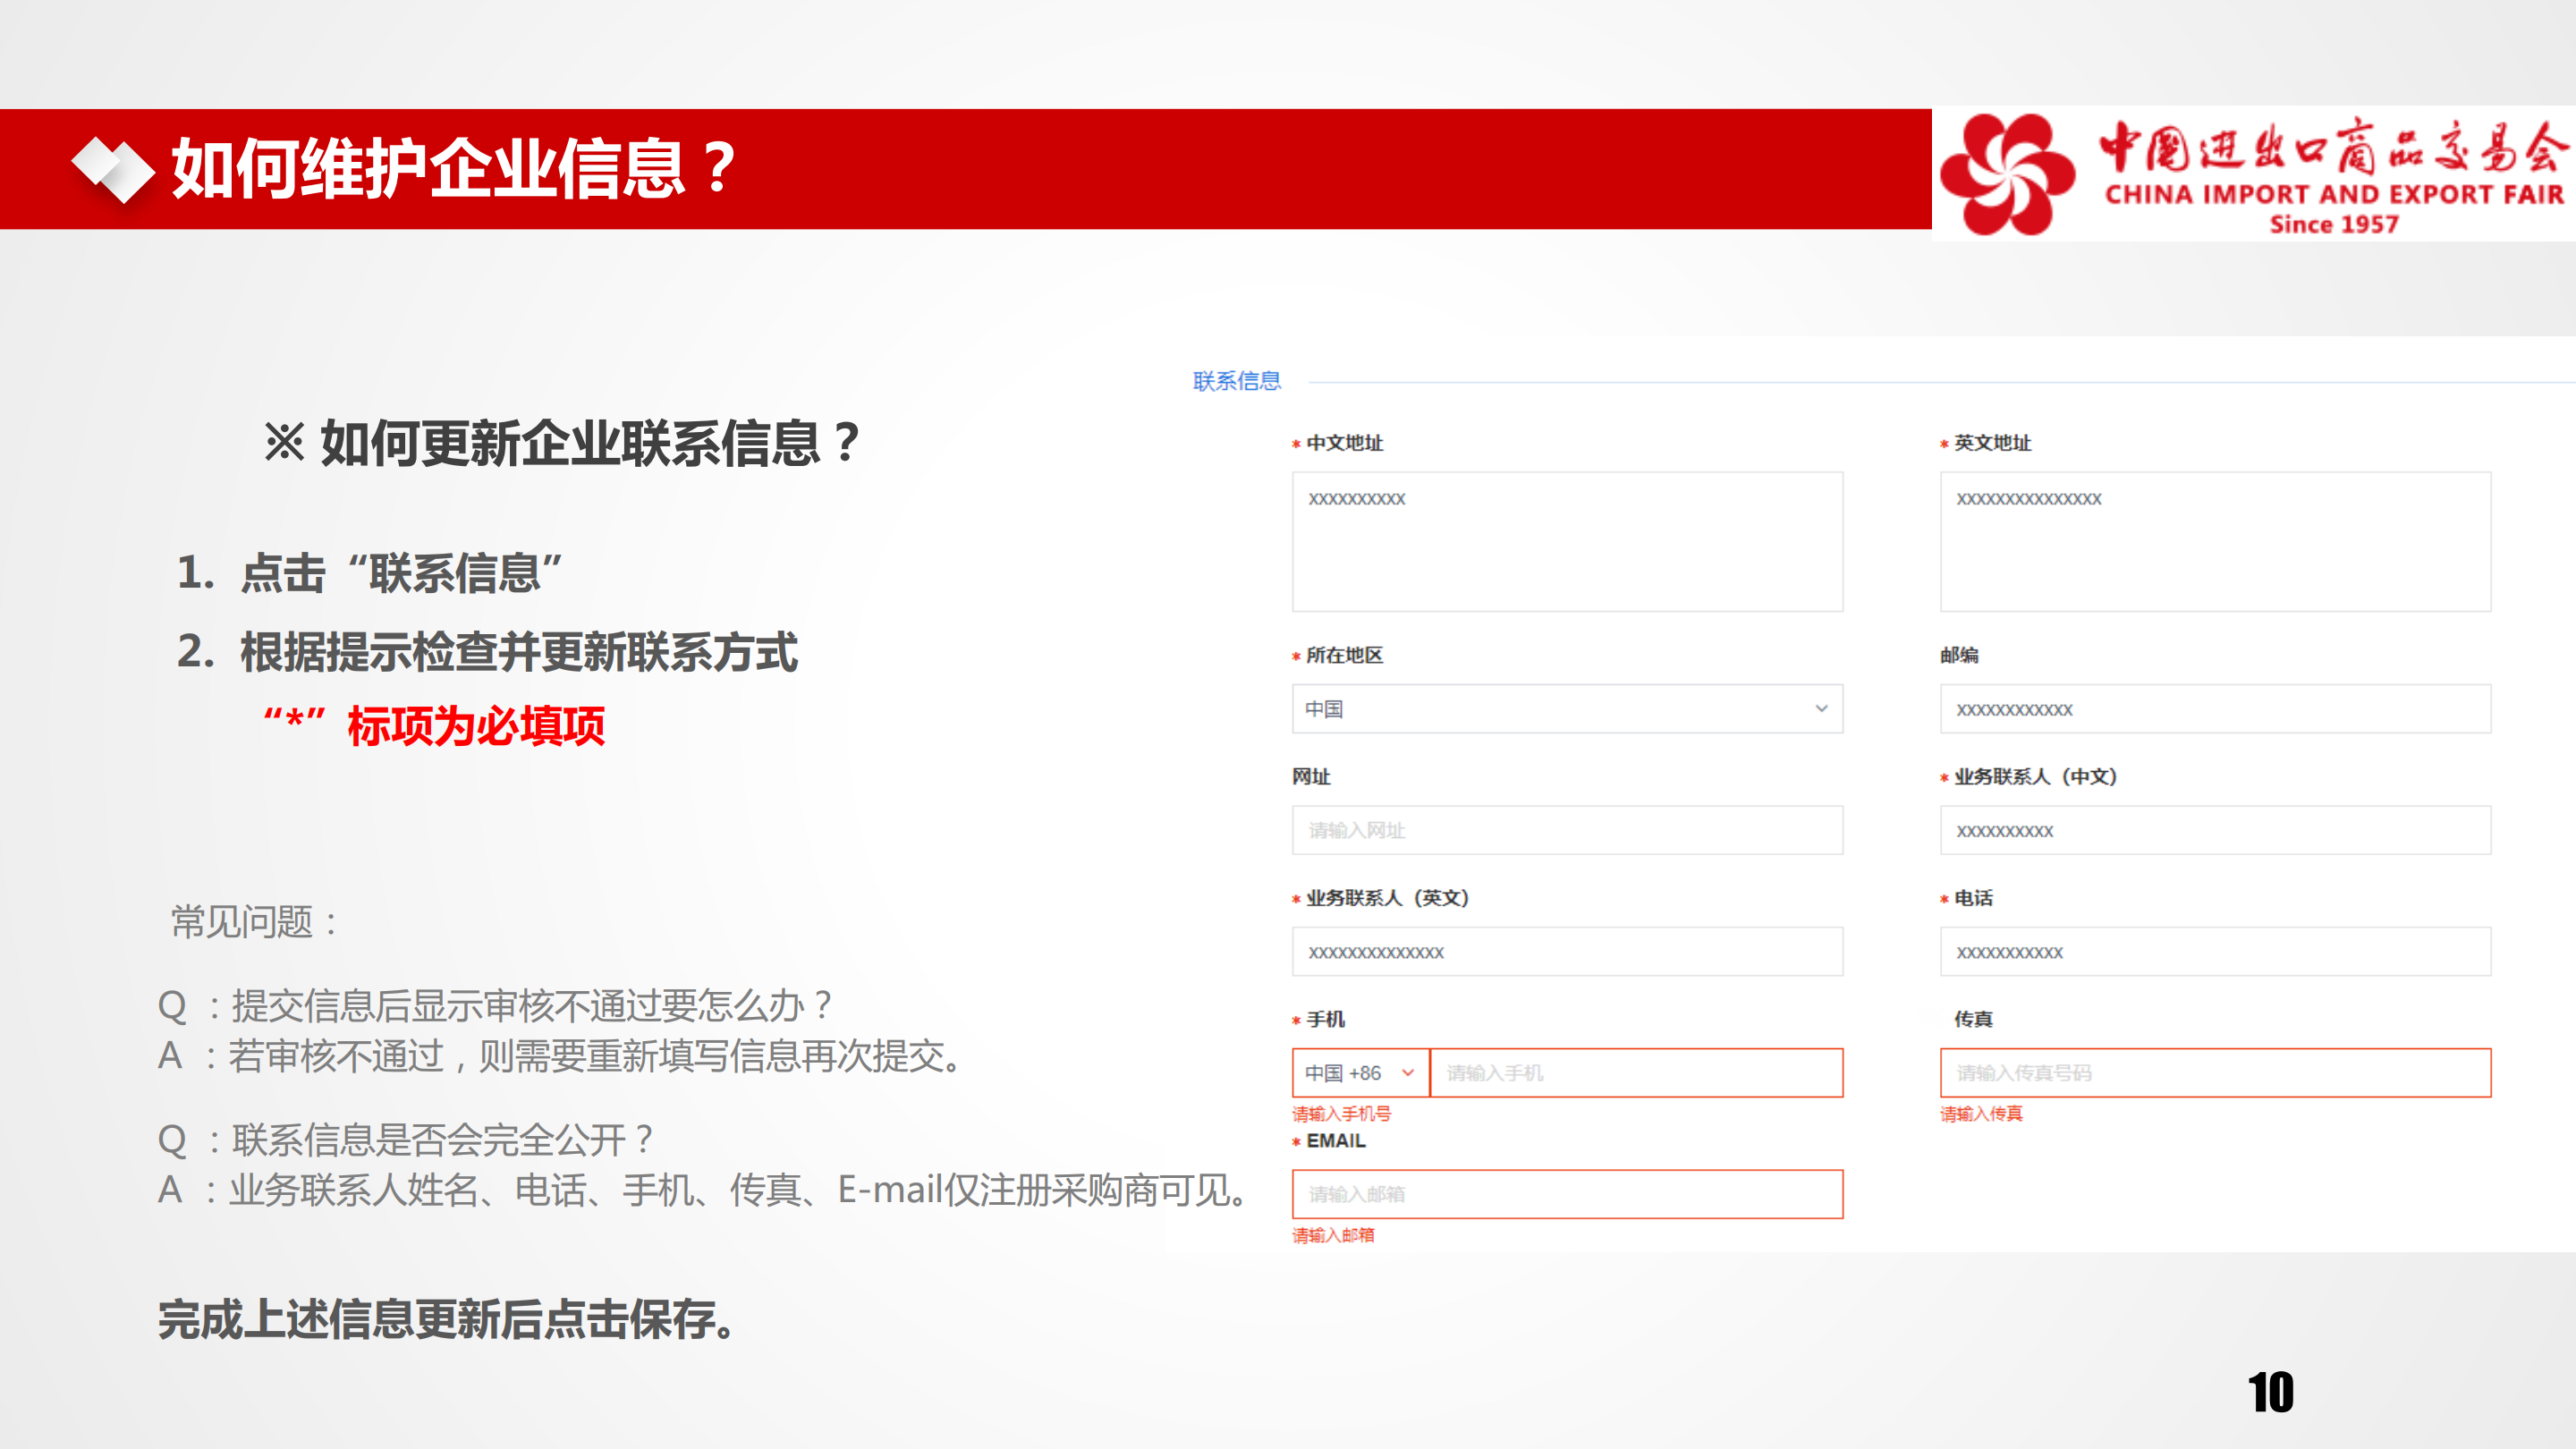Image resolution: width=2576 pixels, height=1449 pixels.
Task: Click the 中文地址 text area
Action: pos(1567,541)
